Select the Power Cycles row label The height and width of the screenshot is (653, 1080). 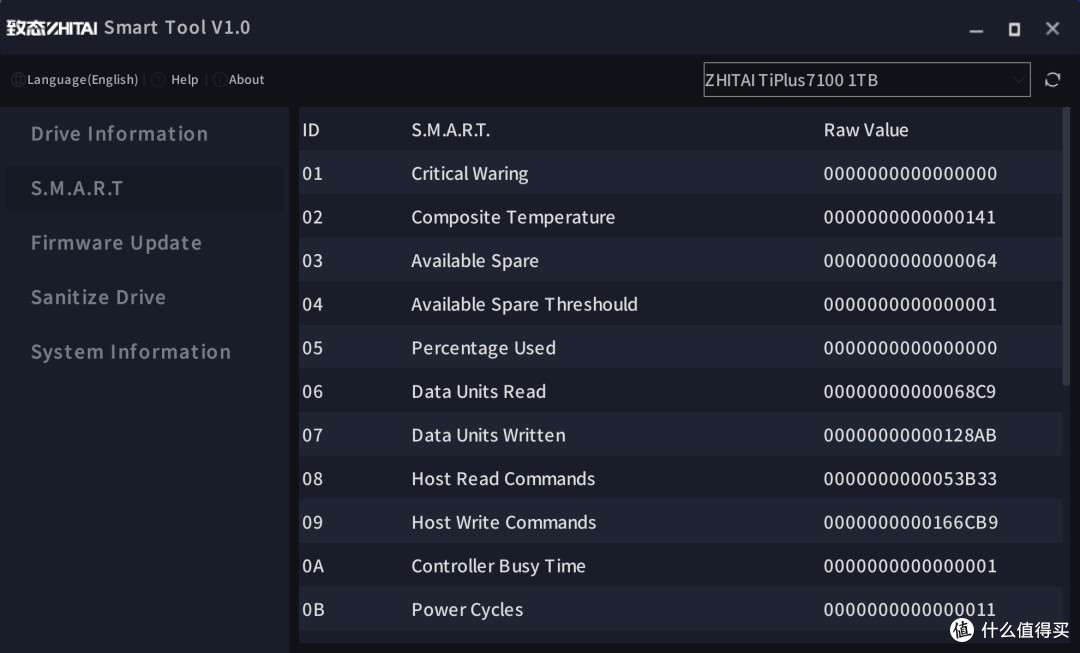[467, 610]
